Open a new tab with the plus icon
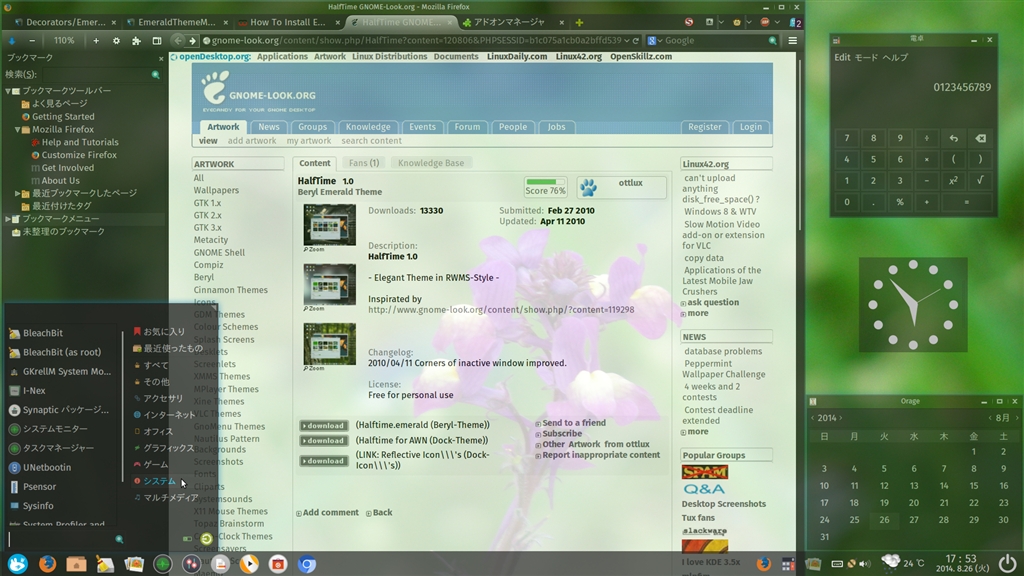Viewport: 1024px width, 576px height. coord(579,22)
